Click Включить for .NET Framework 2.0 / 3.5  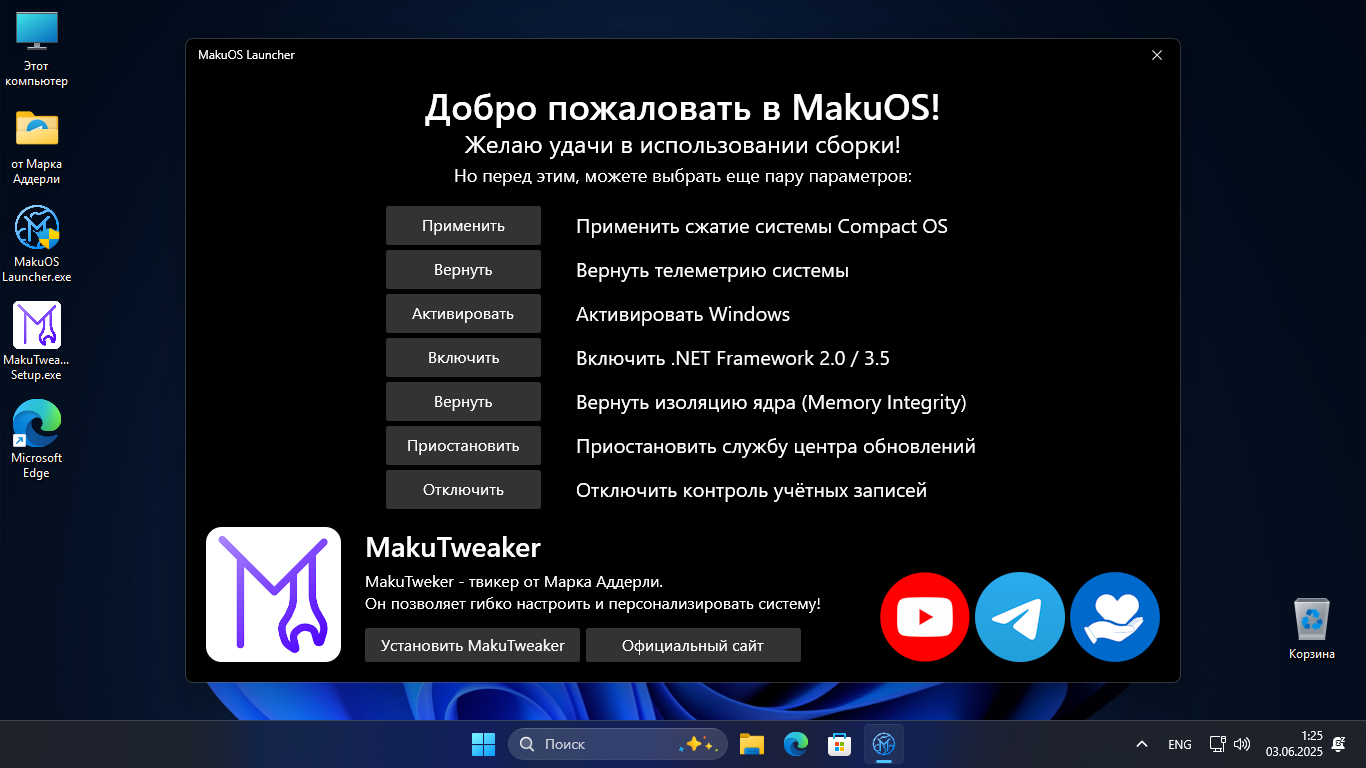pyautogui.click(x=463, y=357)
